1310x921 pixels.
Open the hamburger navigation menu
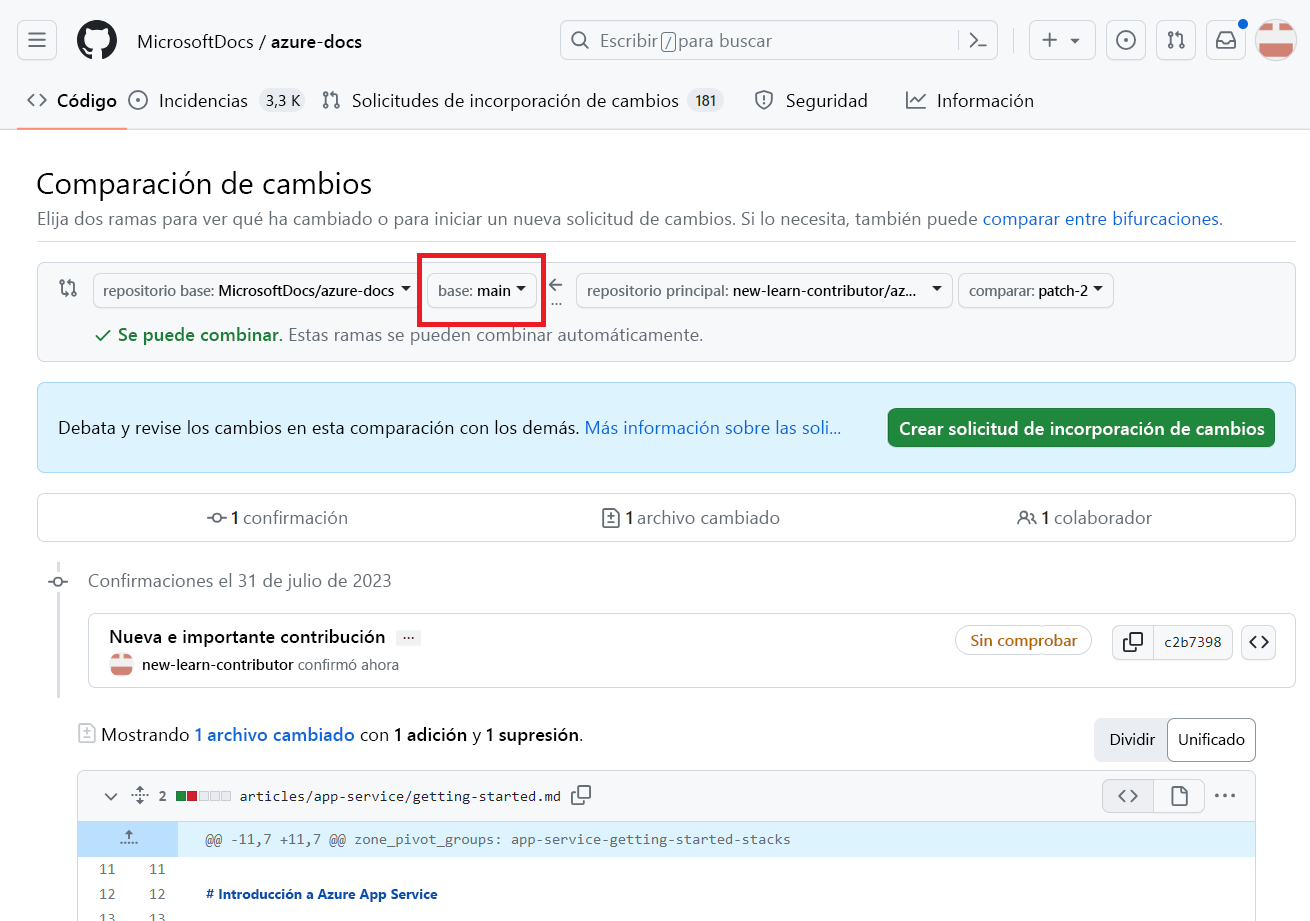(37, 40)
